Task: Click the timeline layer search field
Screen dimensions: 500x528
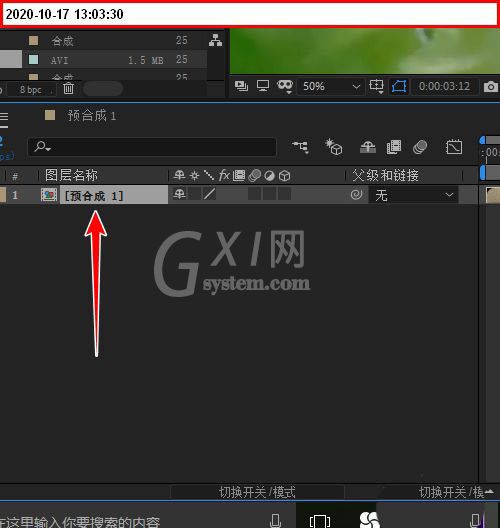Action: (152, 147)
